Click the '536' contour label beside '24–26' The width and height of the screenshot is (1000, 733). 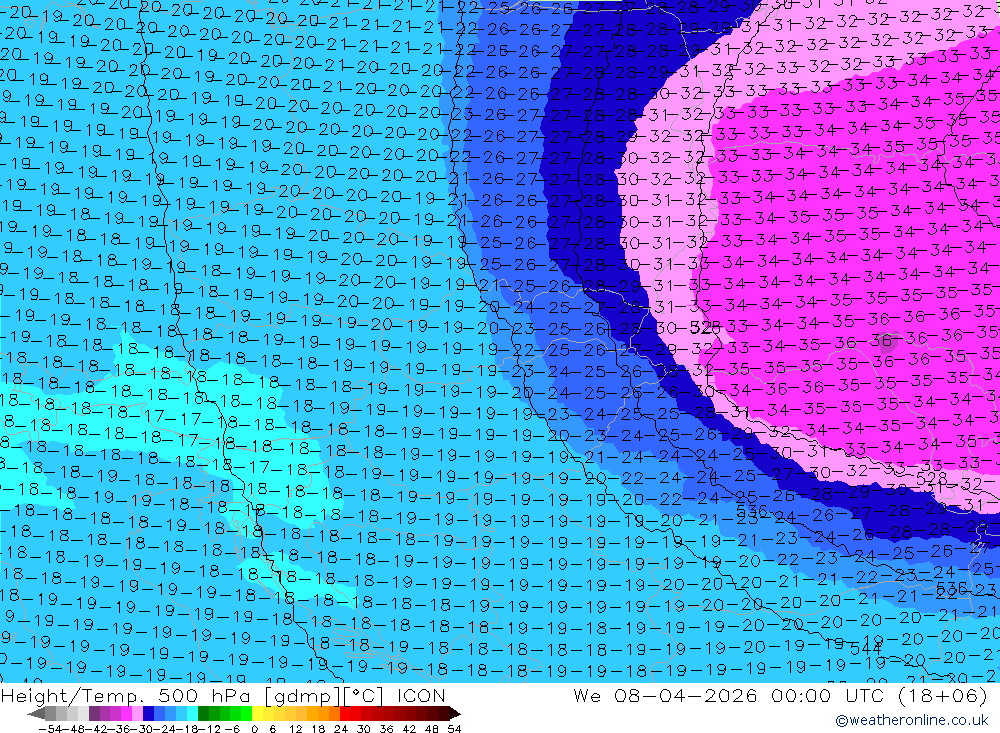pyautogui.click(x=751, y=511)
